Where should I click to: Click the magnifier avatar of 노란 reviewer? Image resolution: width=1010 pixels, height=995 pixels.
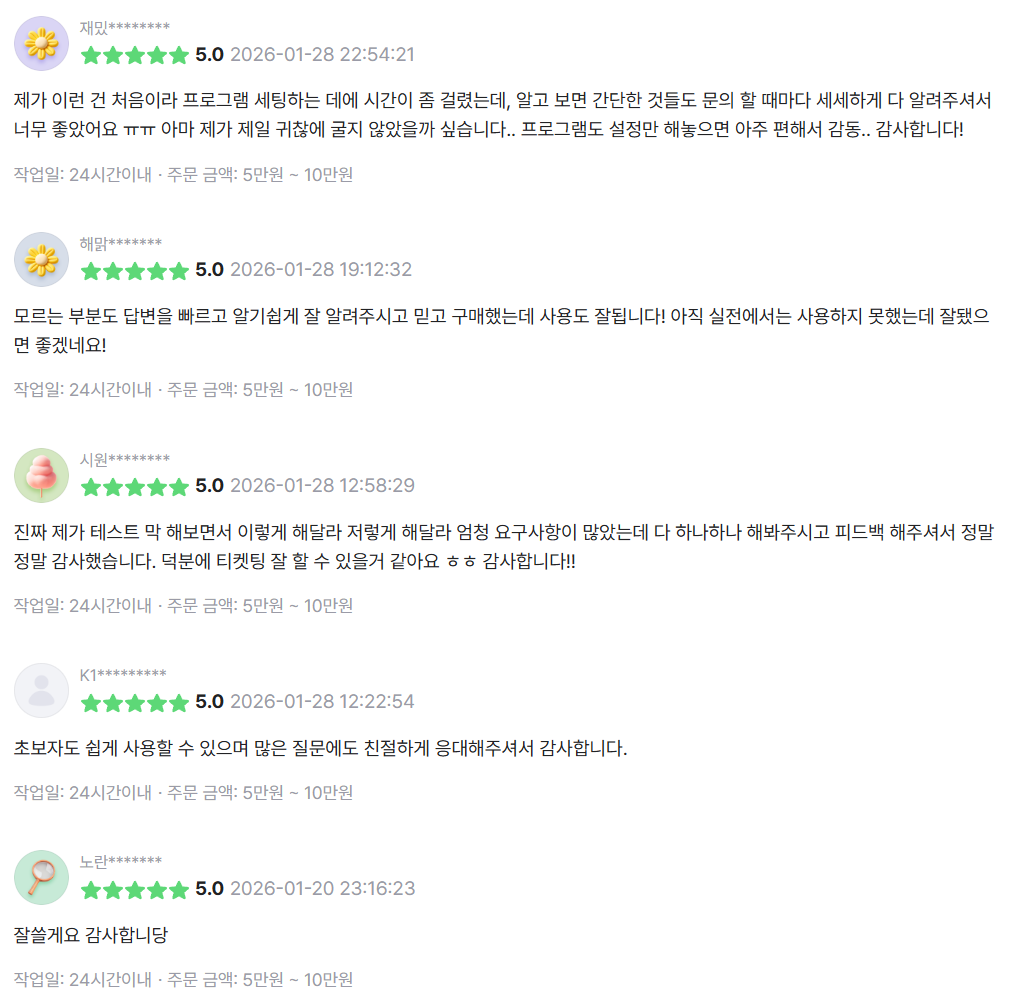[x=41, y=878]
